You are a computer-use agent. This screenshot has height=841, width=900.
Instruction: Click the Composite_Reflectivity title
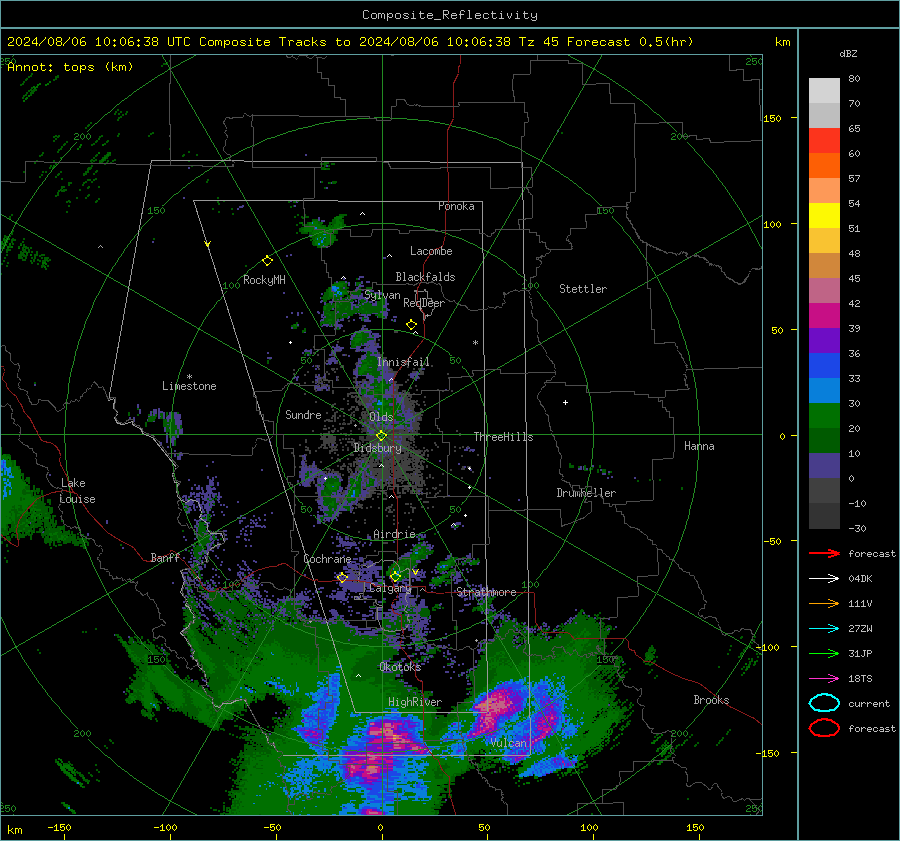pos(450,15)
